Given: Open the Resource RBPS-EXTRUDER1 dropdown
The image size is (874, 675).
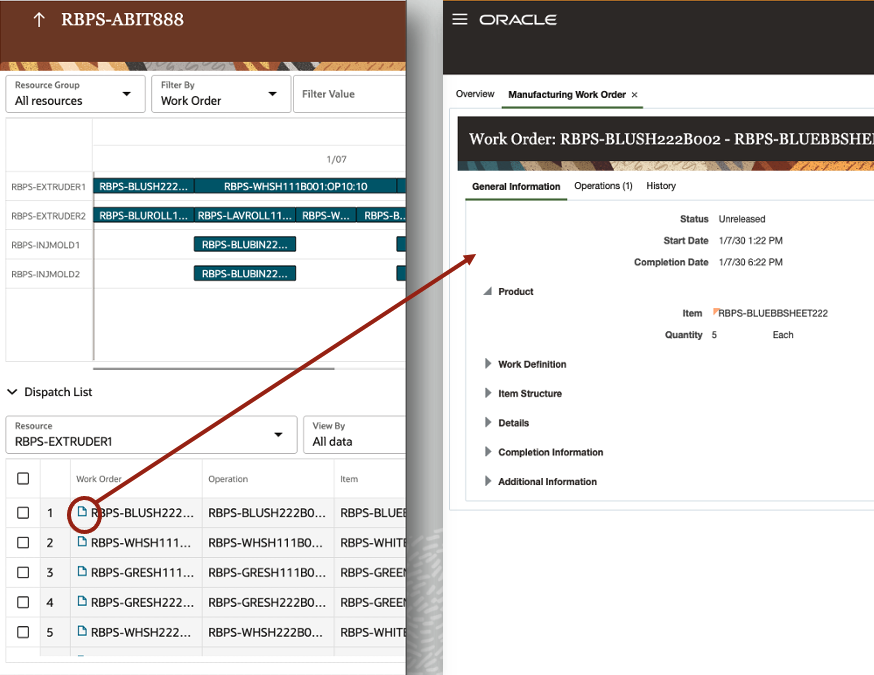Looking at the screenshot, I should click(x=152, y=434).
